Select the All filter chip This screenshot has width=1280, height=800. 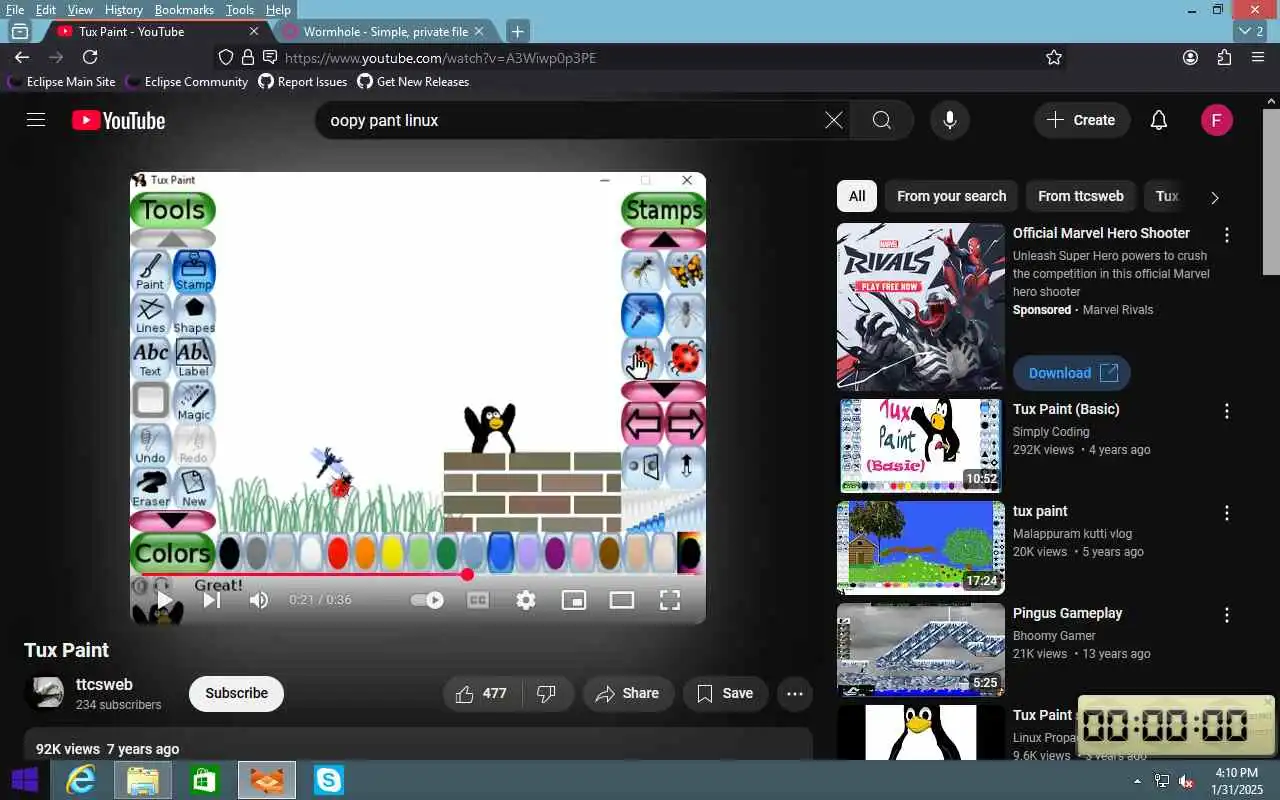pos(857,196)
